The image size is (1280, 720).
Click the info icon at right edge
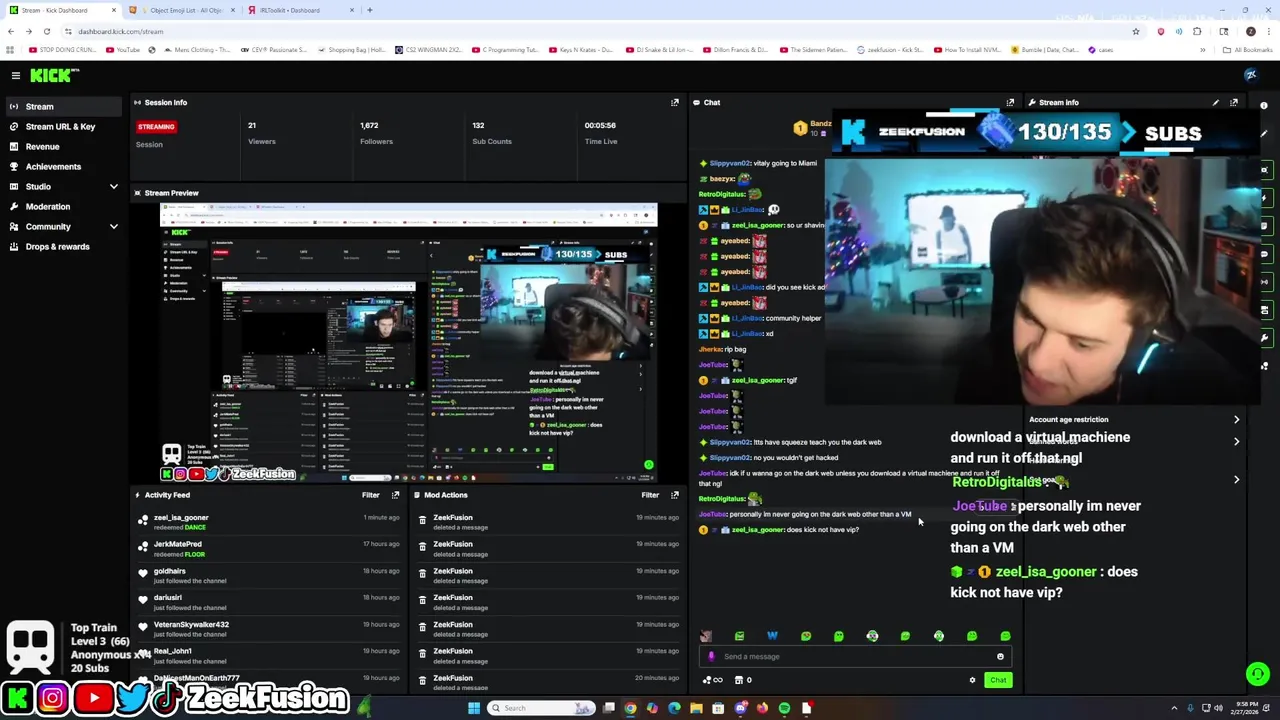coord(1264,106)
